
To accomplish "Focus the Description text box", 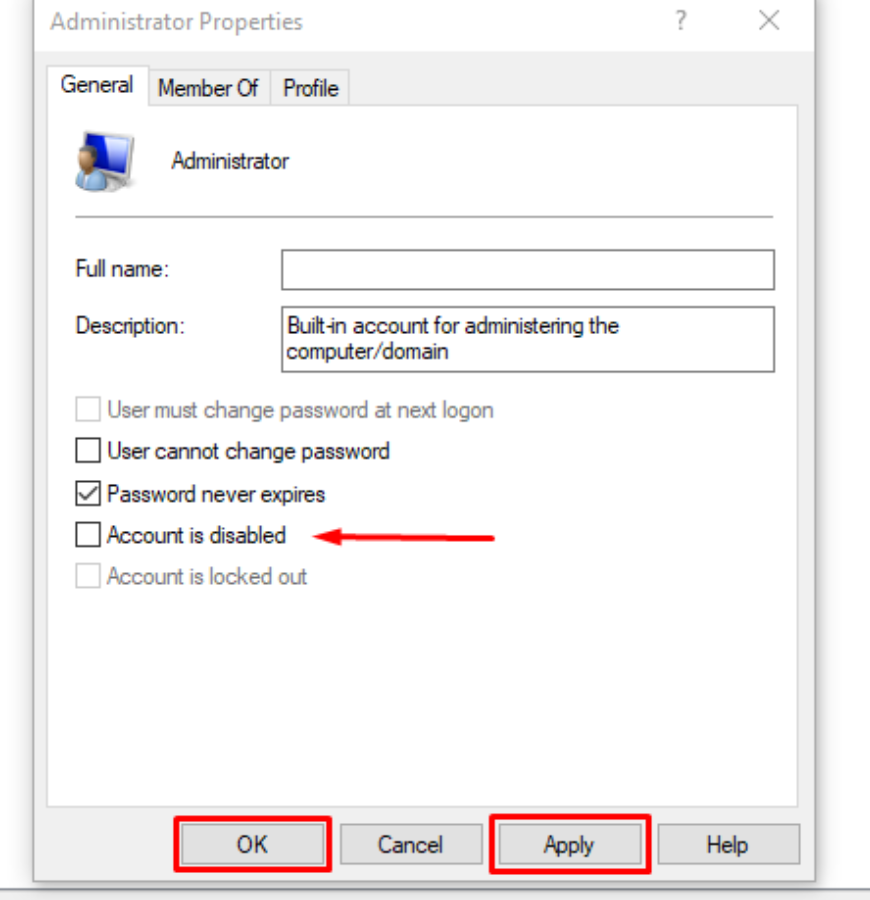I will [528, 339].
